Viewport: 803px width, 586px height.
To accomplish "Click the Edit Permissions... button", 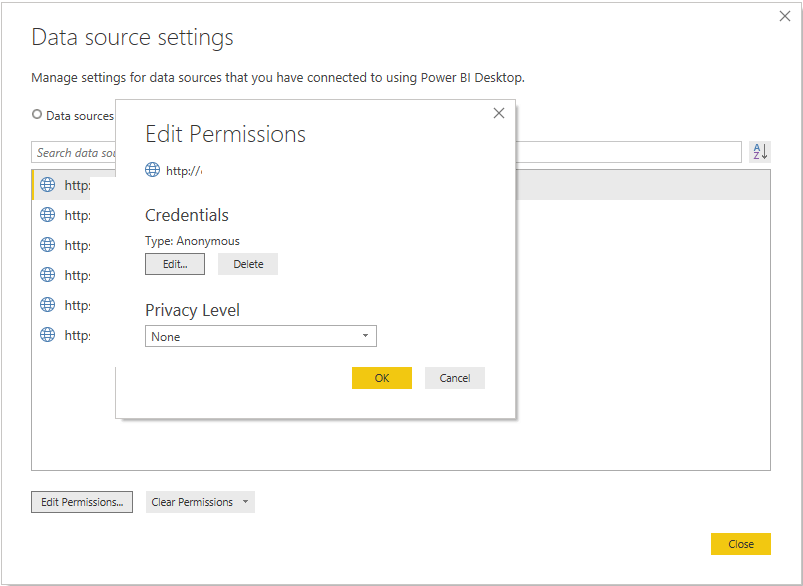I will pos(82,502).
